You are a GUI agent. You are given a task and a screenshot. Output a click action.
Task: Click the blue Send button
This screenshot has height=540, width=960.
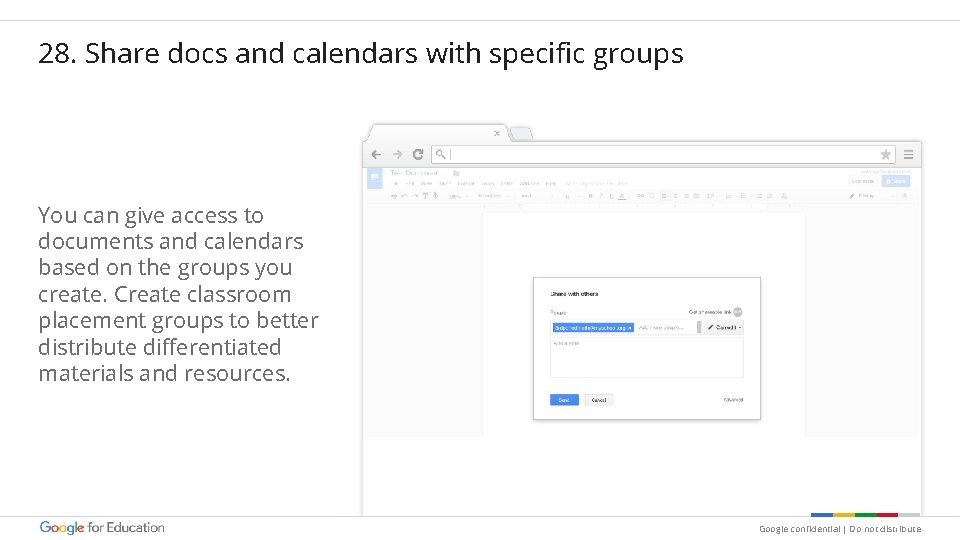click(x=564, y=400)
